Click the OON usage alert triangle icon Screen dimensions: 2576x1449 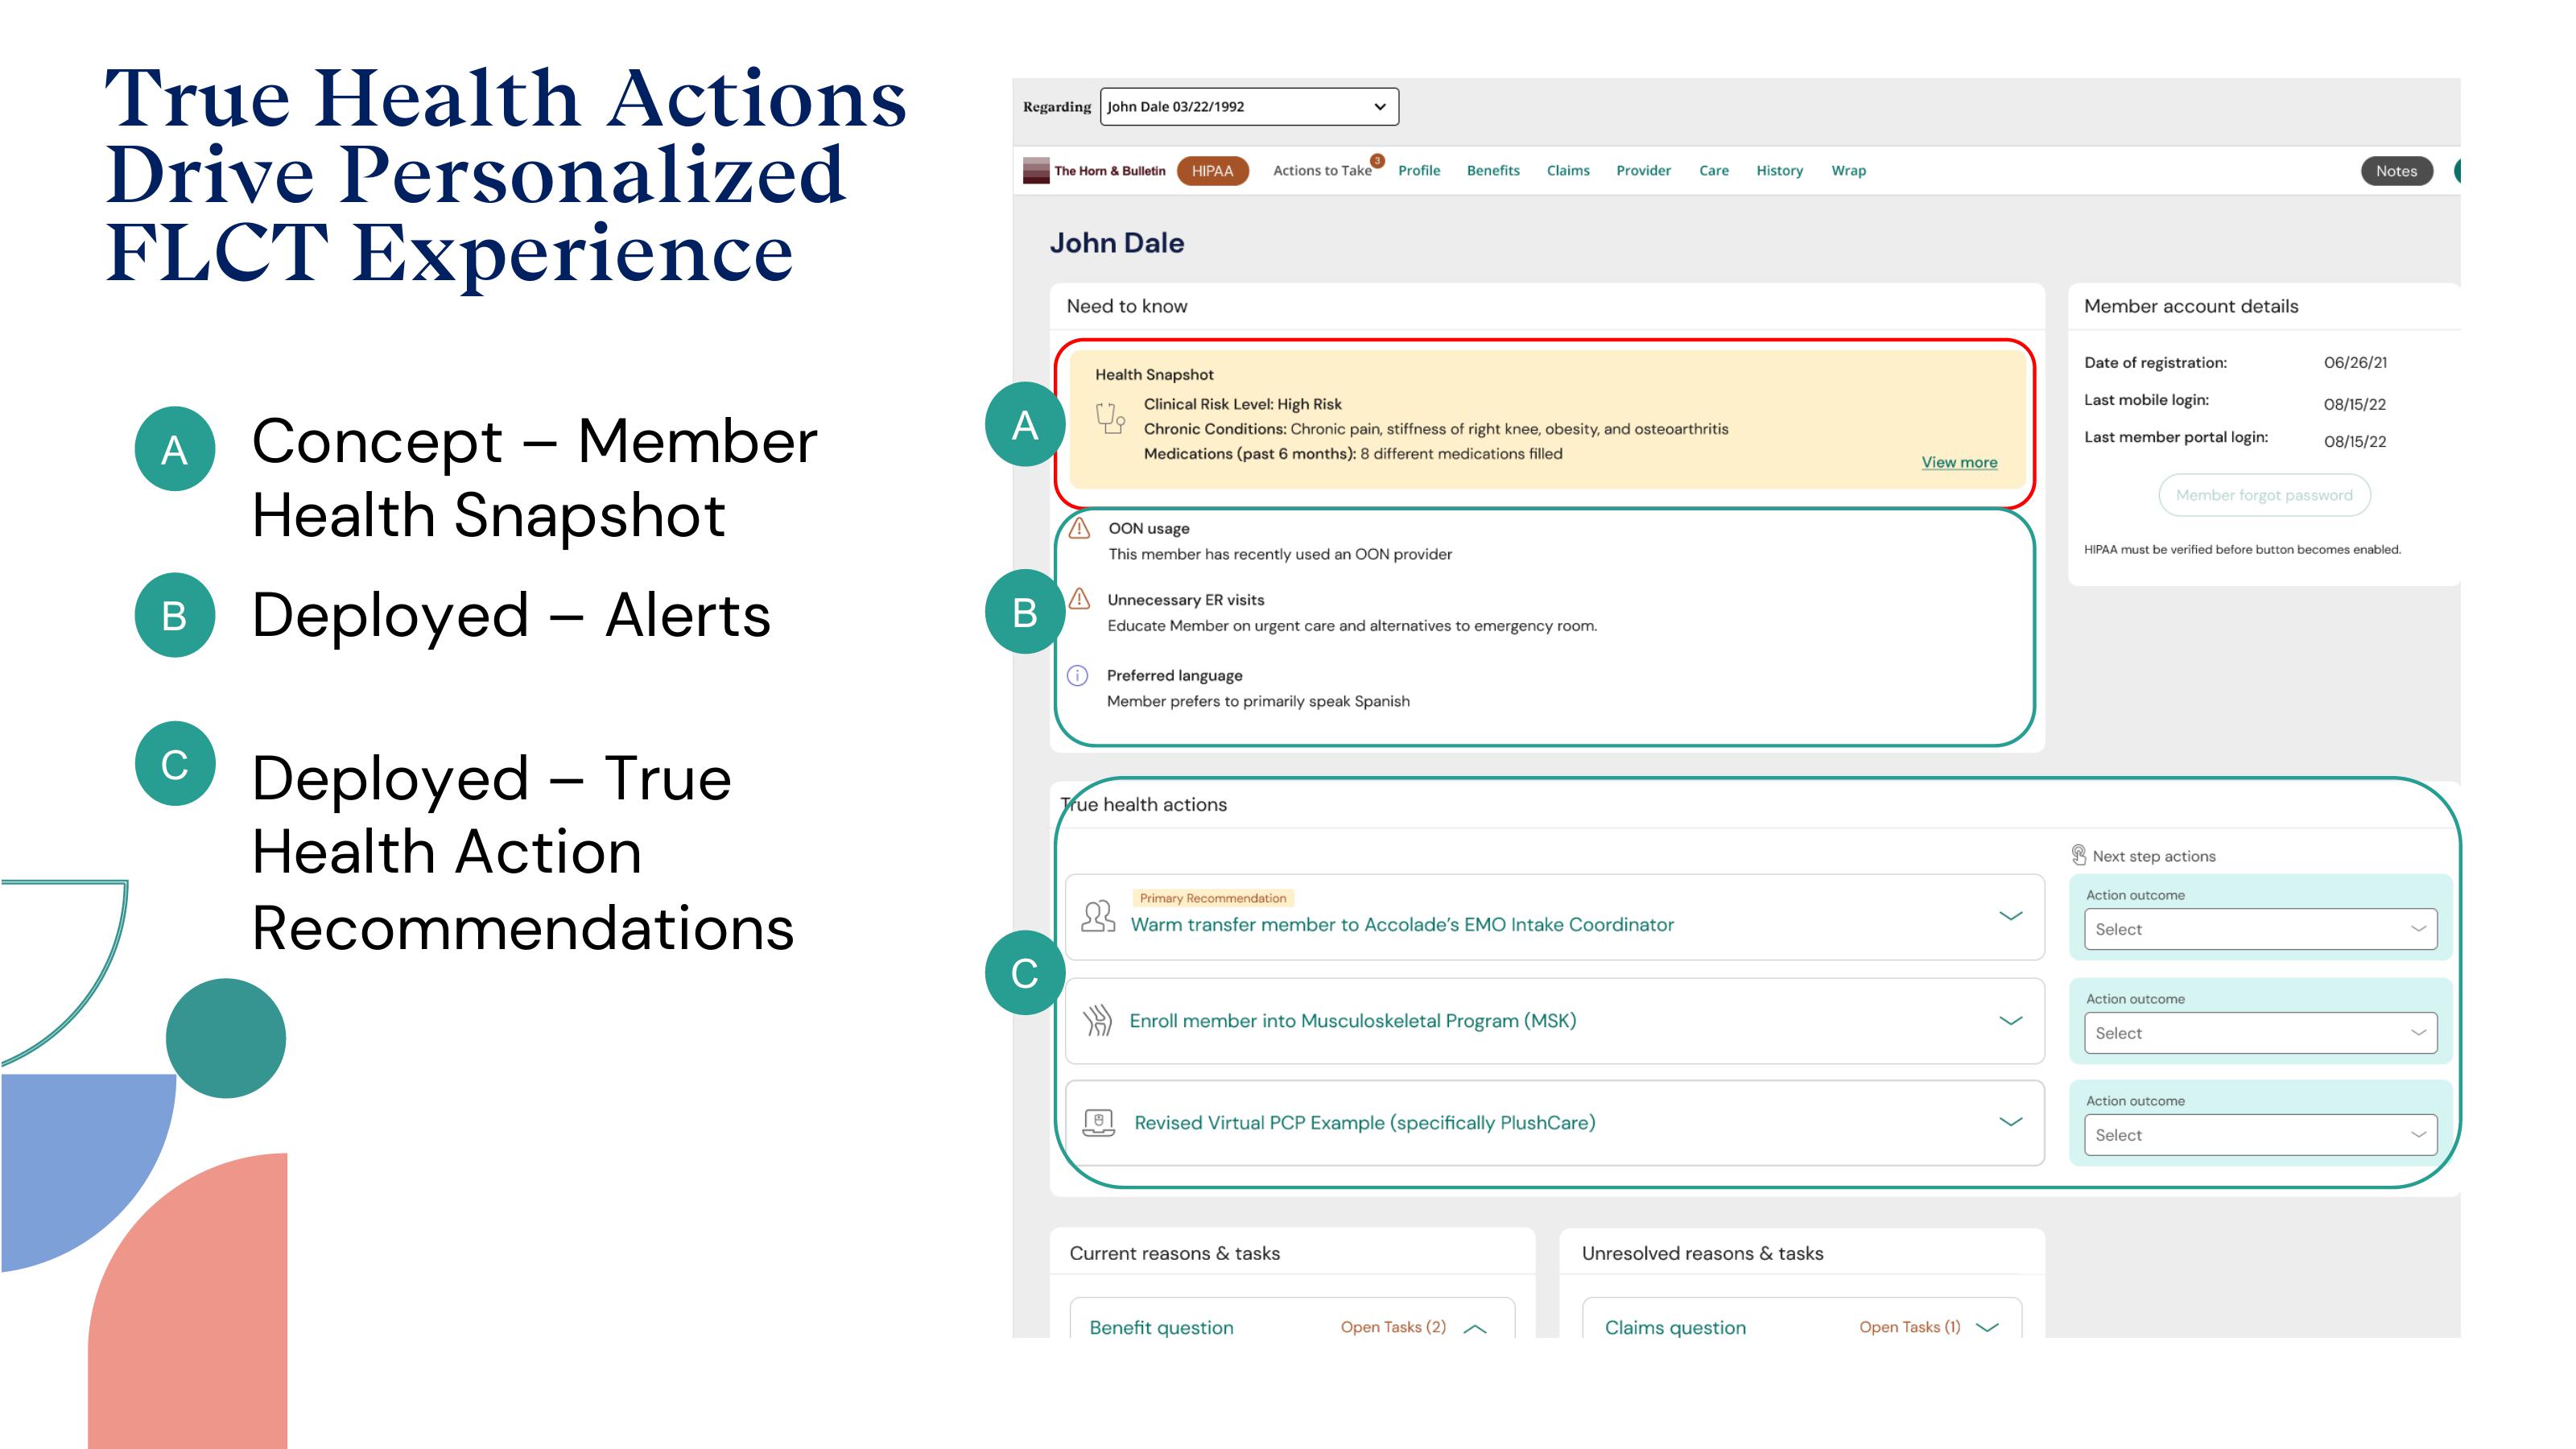(x=1081, y=526)
